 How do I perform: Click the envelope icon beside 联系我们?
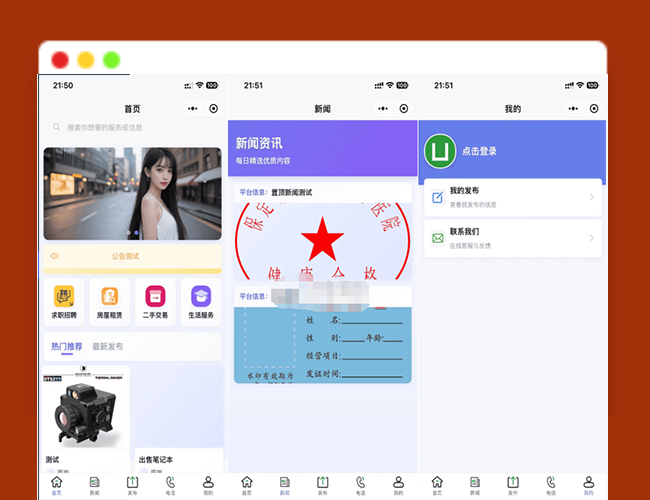[438, 238]
